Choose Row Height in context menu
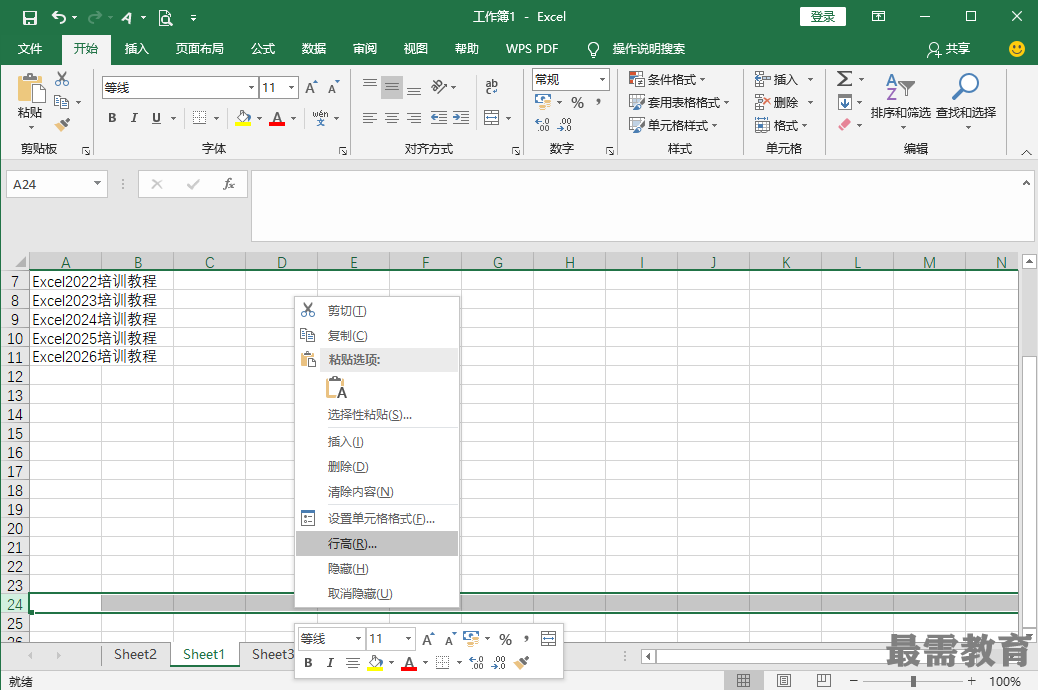 (x=377, y=544)
